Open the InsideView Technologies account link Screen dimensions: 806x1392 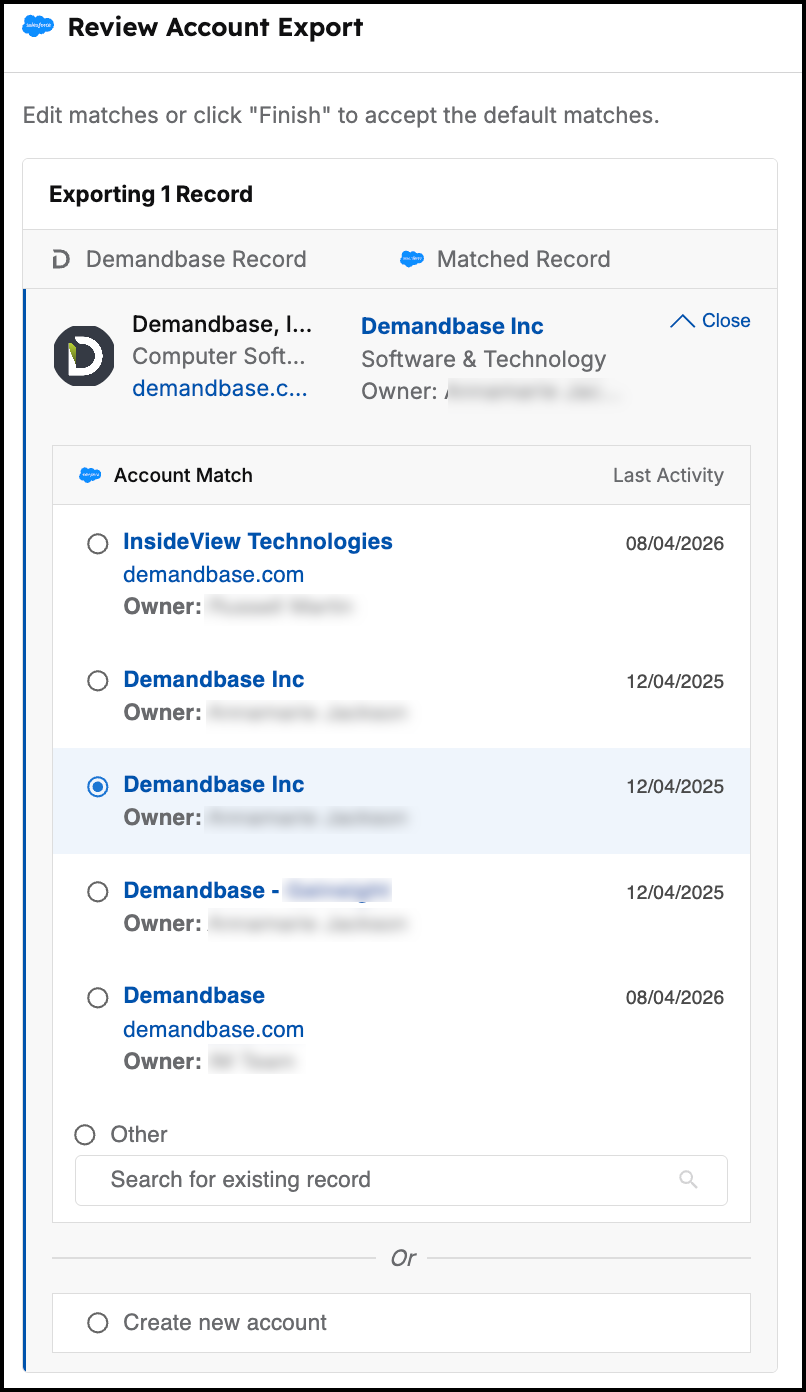click(258, 542)
